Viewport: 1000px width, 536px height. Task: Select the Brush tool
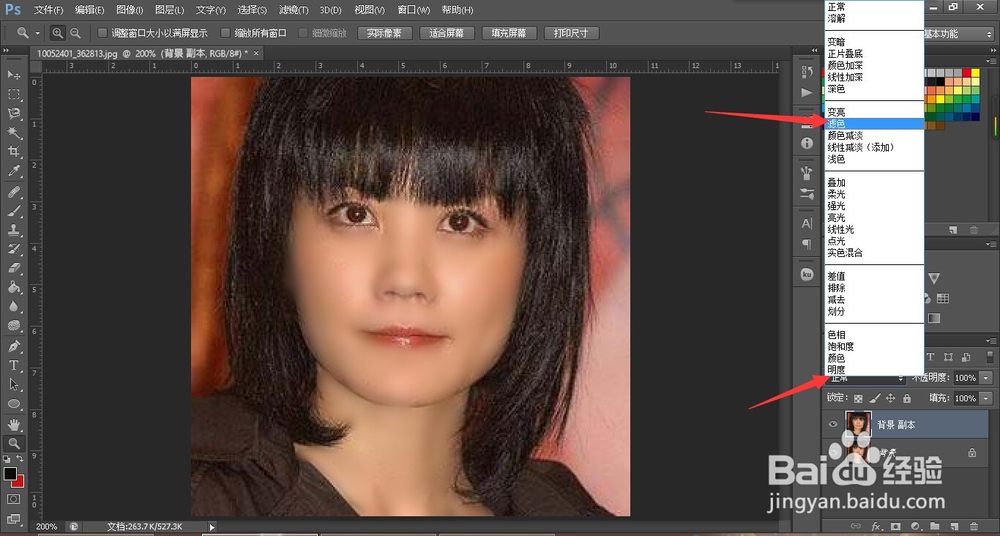(x=14, y=211)
